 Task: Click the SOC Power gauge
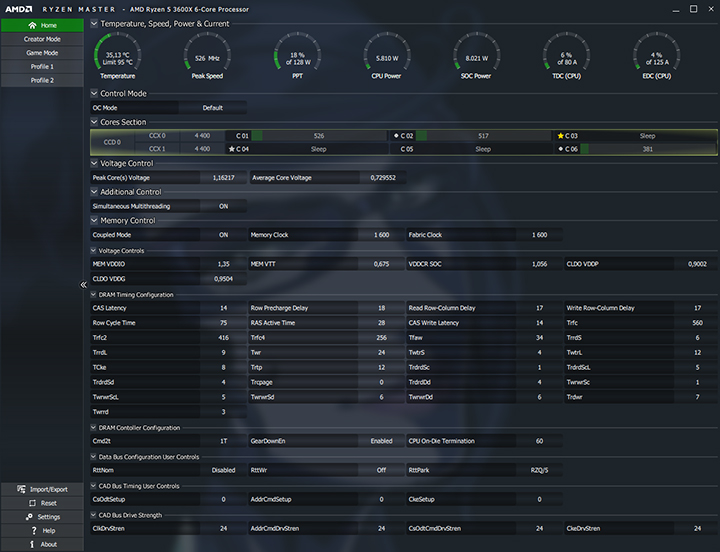[x=476, y=56]
